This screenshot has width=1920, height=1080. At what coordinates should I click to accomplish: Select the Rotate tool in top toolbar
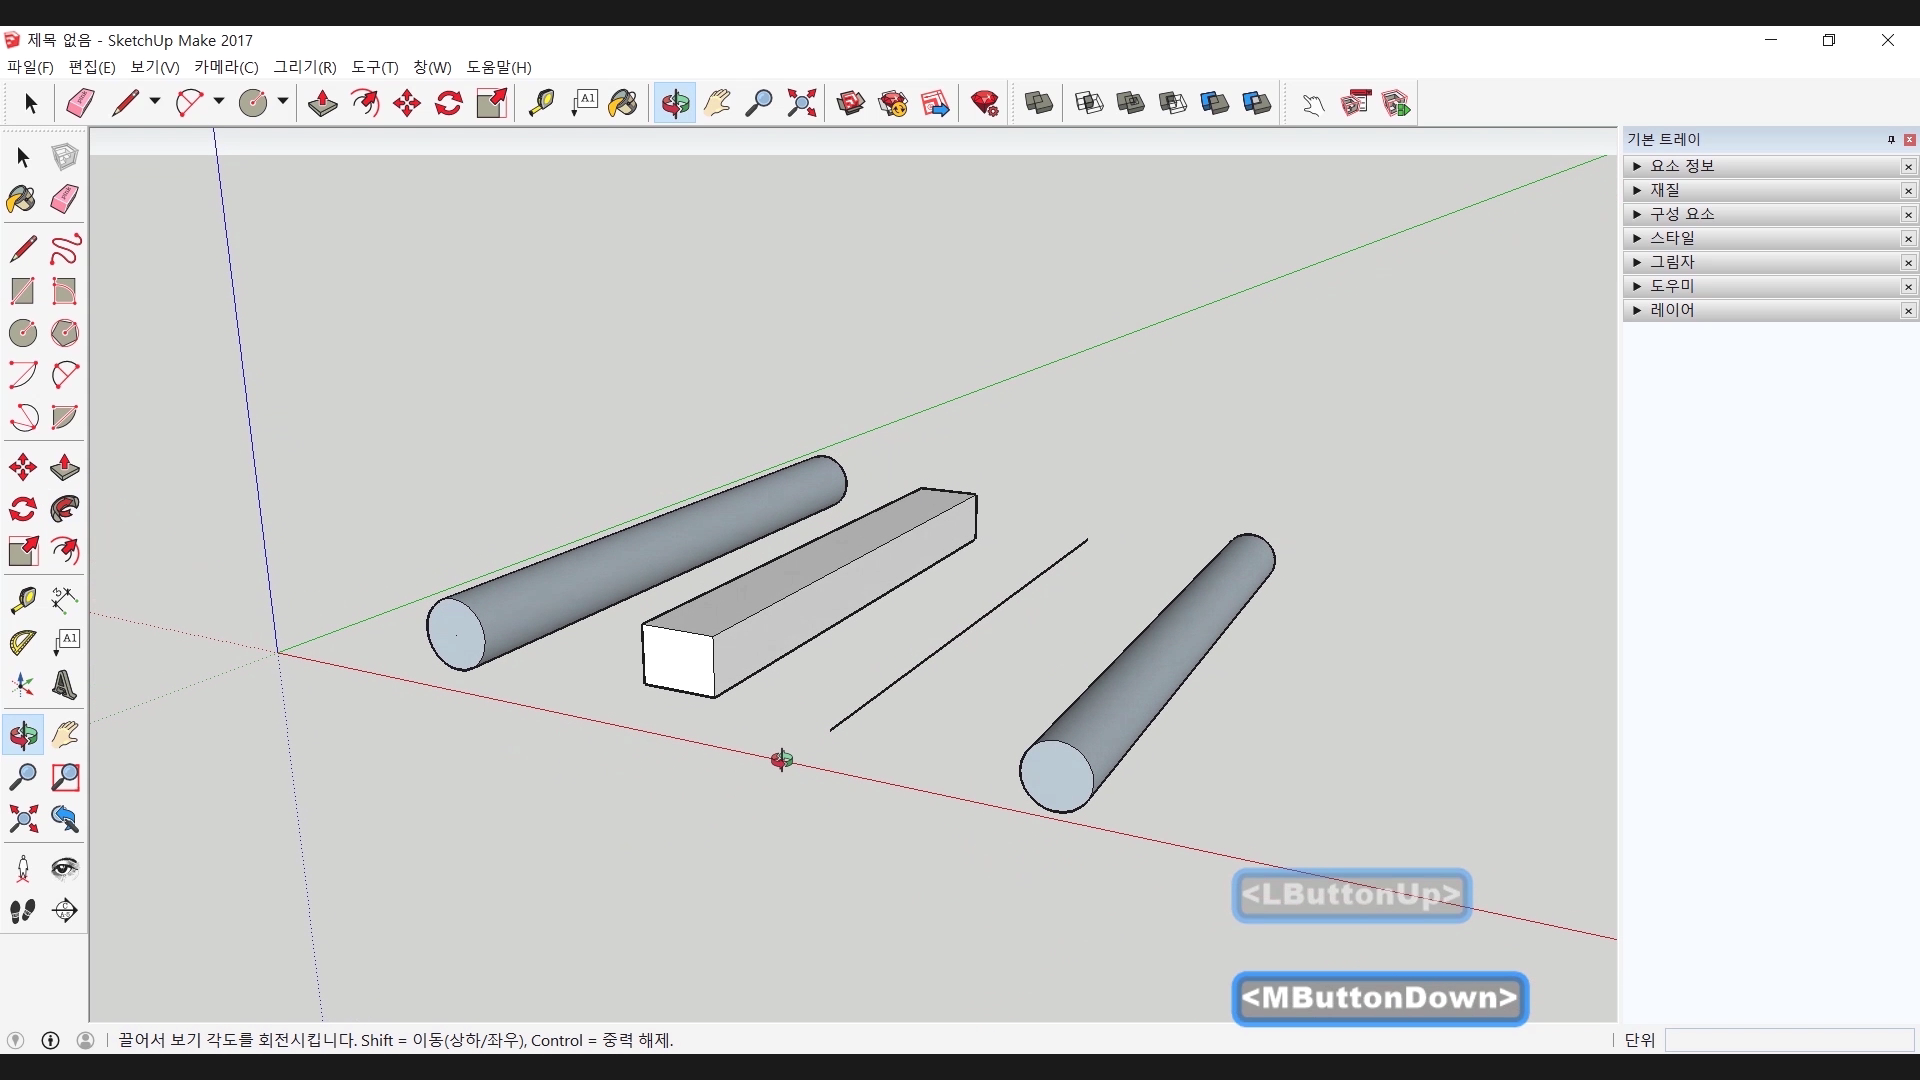[x=449, y=103]
